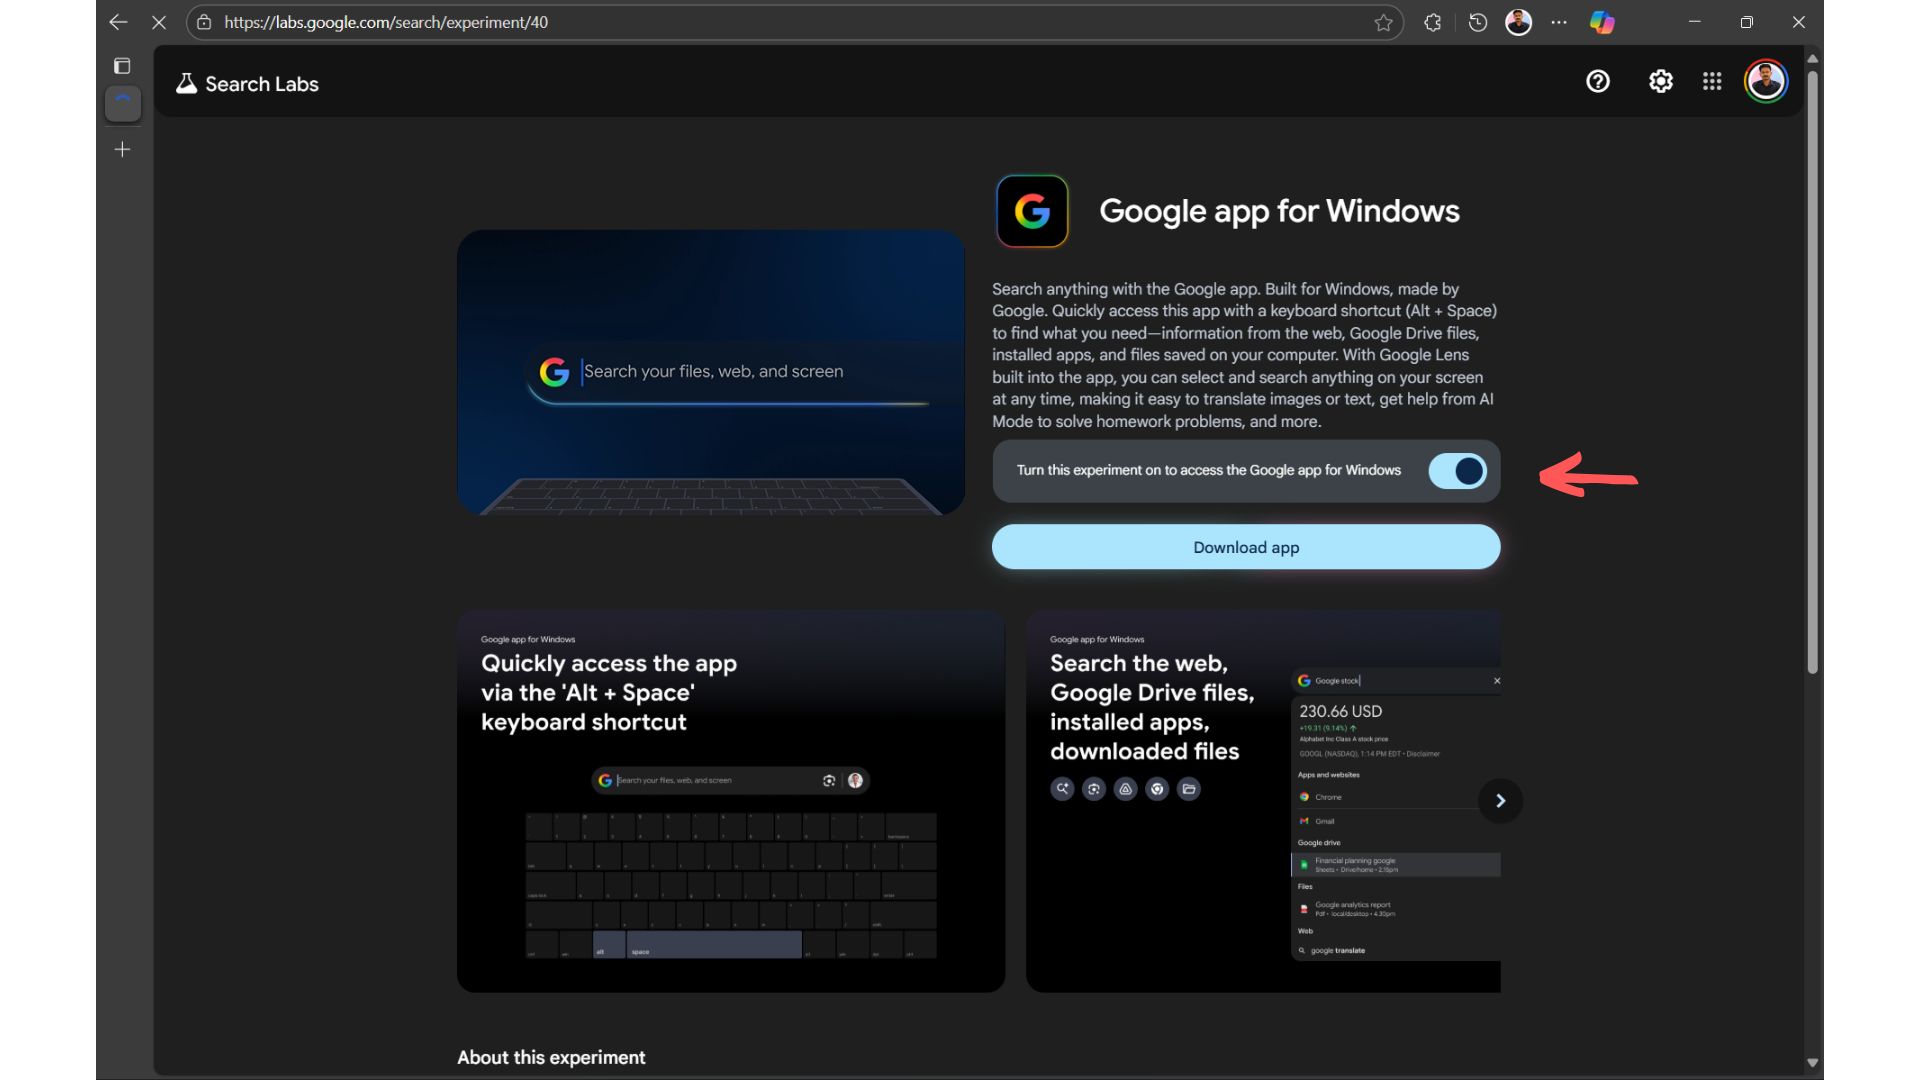Open the Copilot sidebar icon

(x=1602, y=22)
